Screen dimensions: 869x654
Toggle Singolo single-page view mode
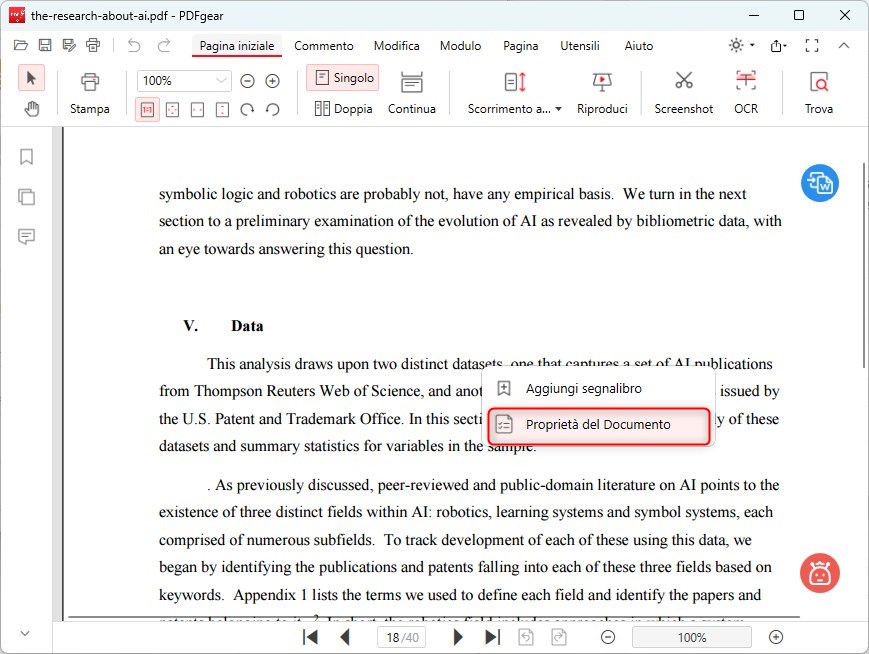click(x=343, y=77)
